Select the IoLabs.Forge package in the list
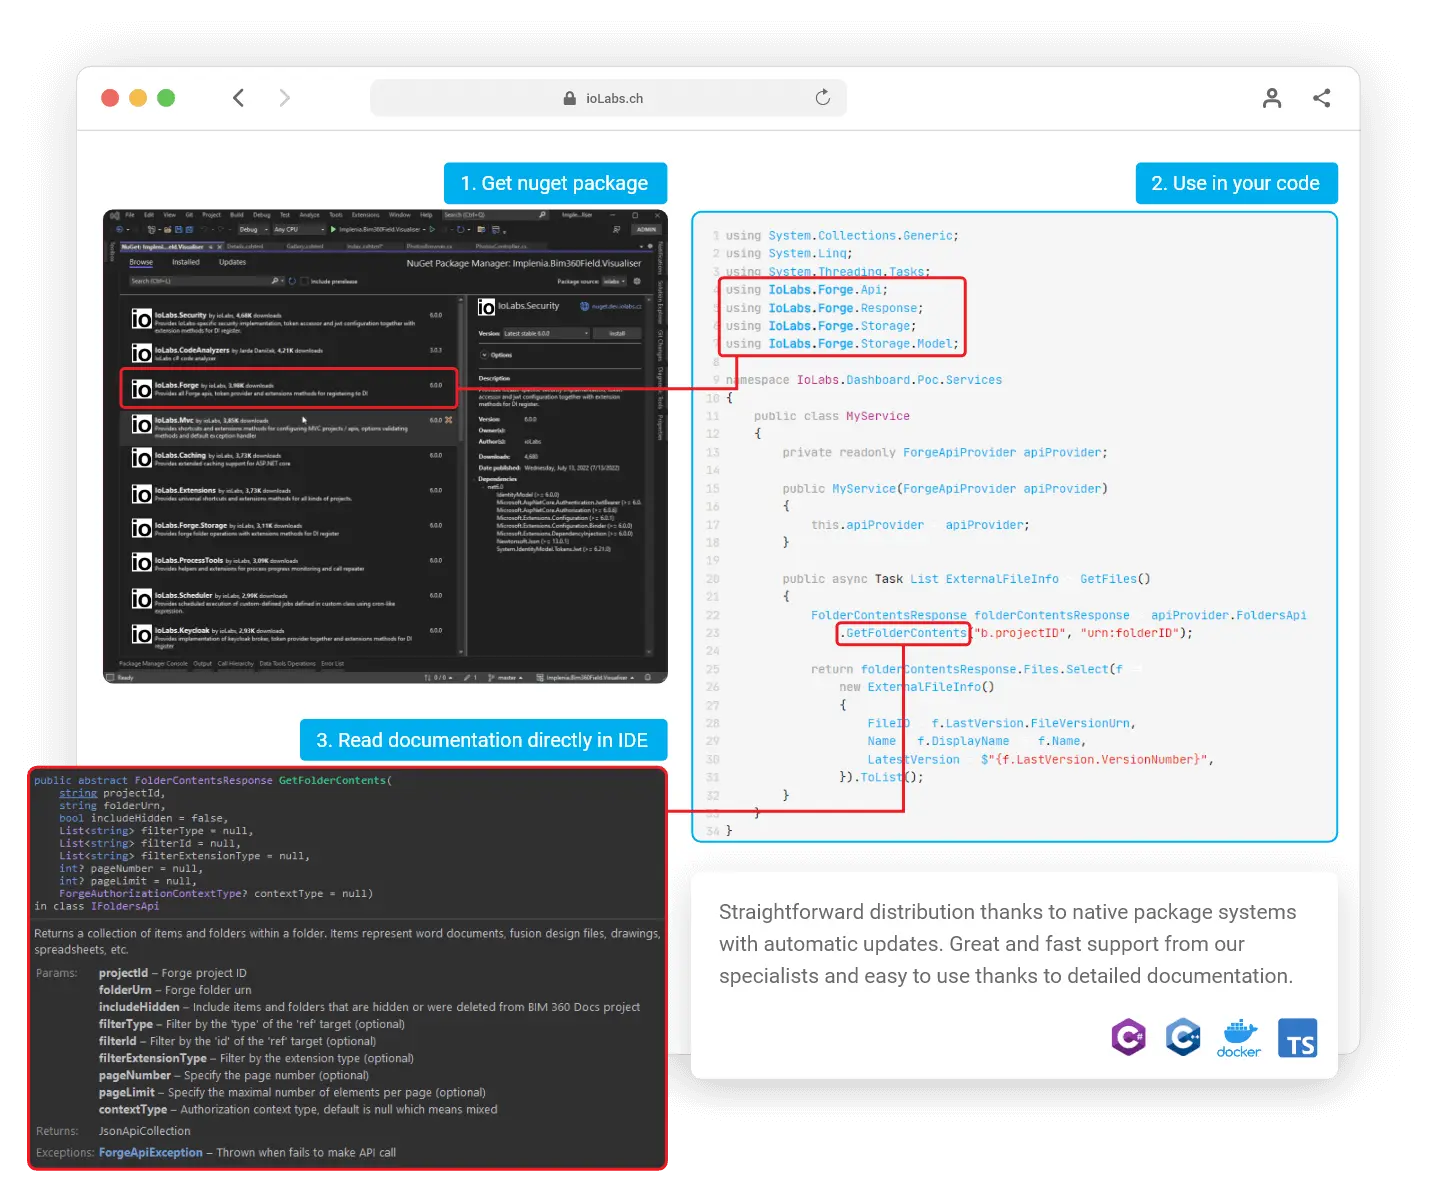This screenshot has width=1444, height=1198. click(x=288, y=388)
